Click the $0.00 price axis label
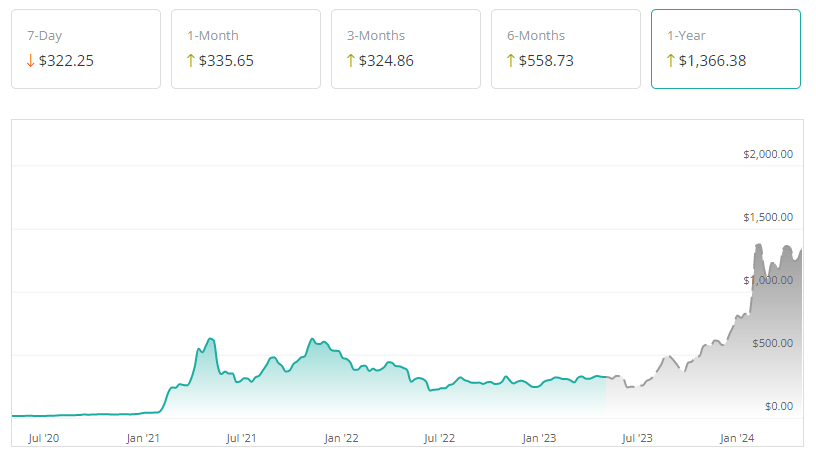The width and height of the screenshot is (816, 456). click(x=777, y=406)
